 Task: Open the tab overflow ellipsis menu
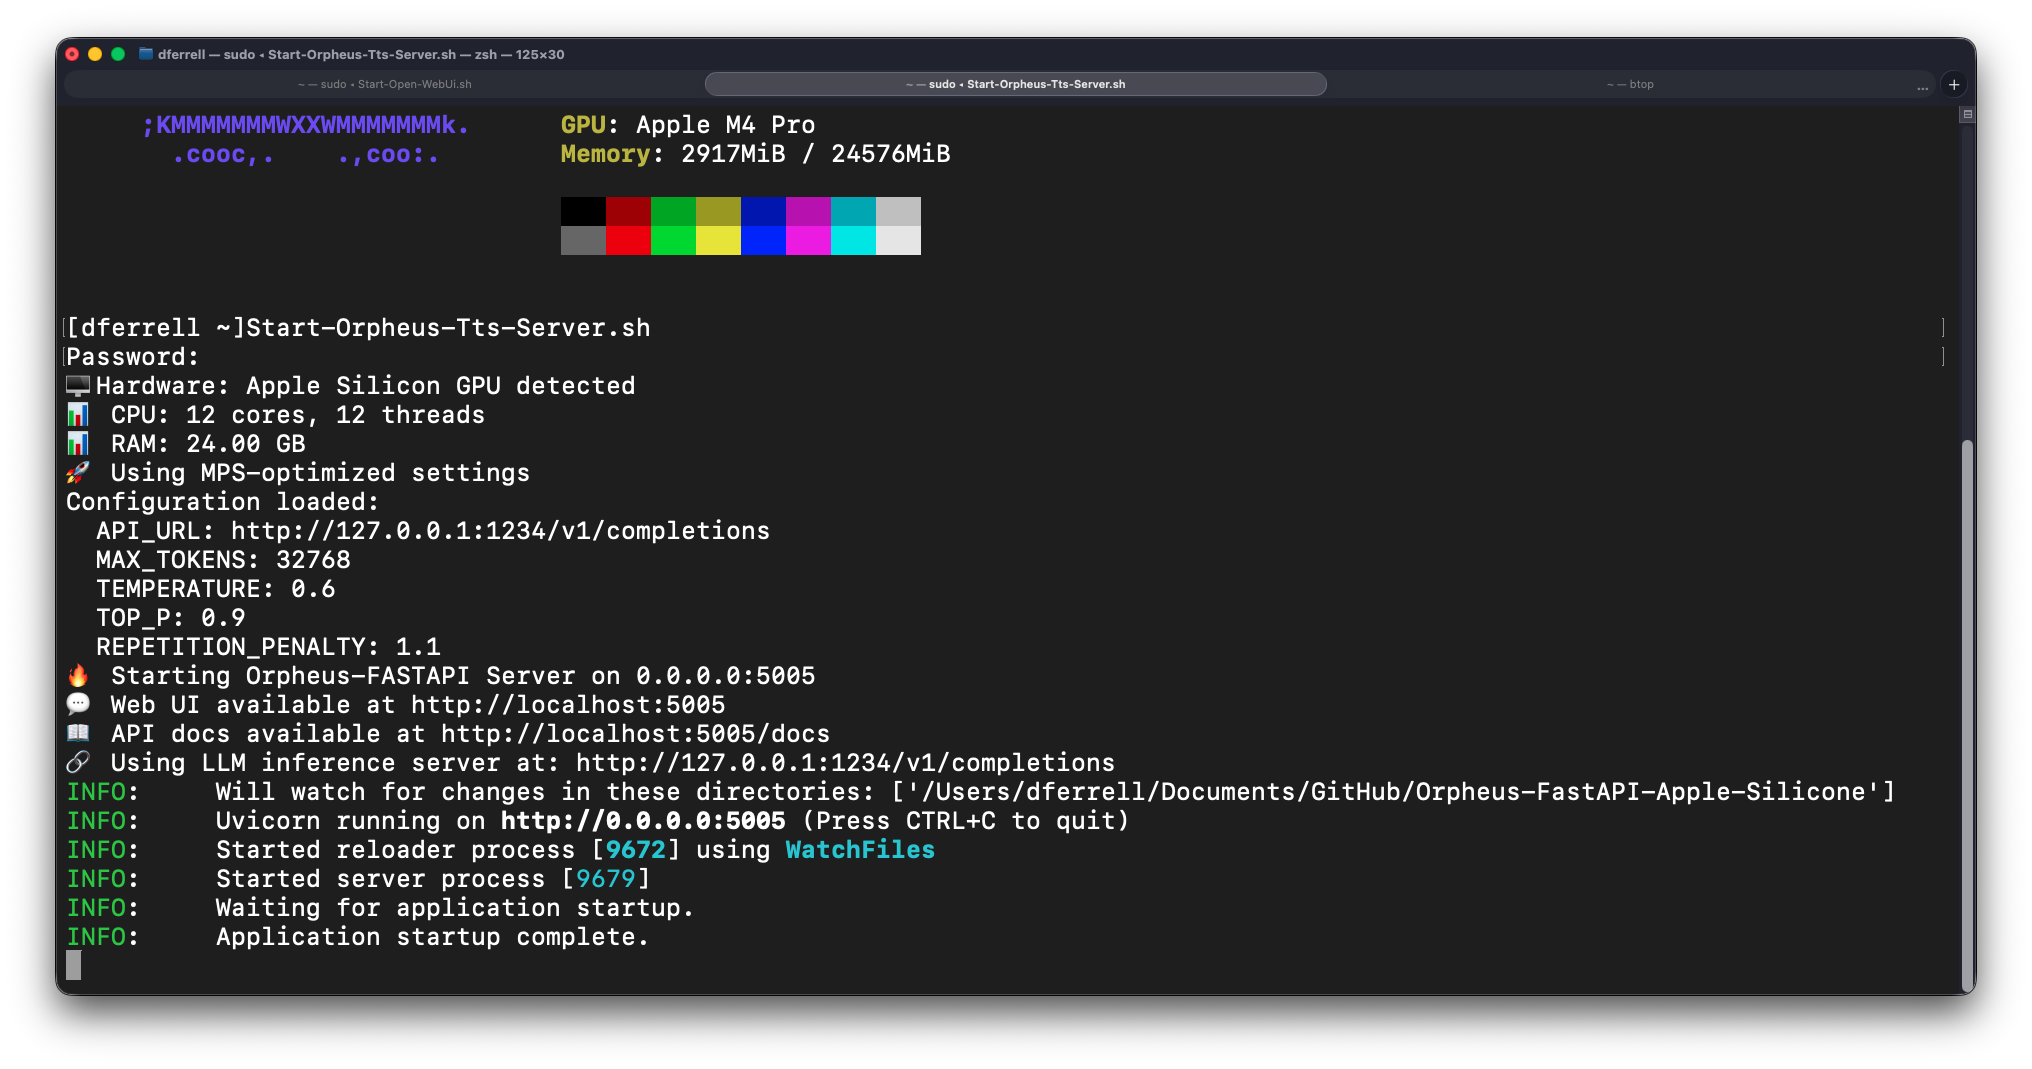(1922, 86)
